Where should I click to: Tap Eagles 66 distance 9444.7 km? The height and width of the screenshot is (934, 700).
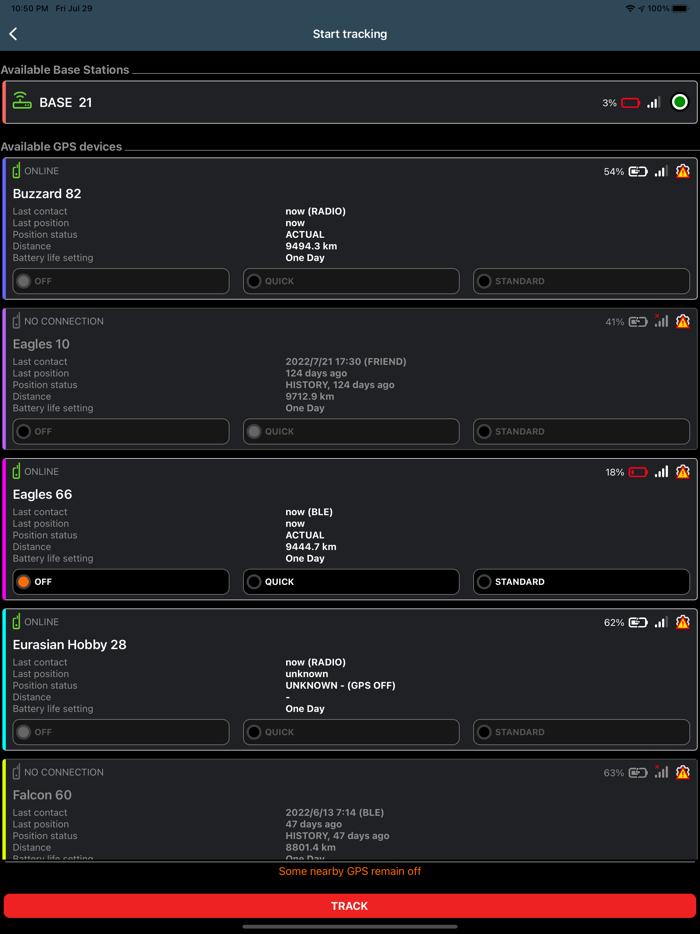[311, 547]
